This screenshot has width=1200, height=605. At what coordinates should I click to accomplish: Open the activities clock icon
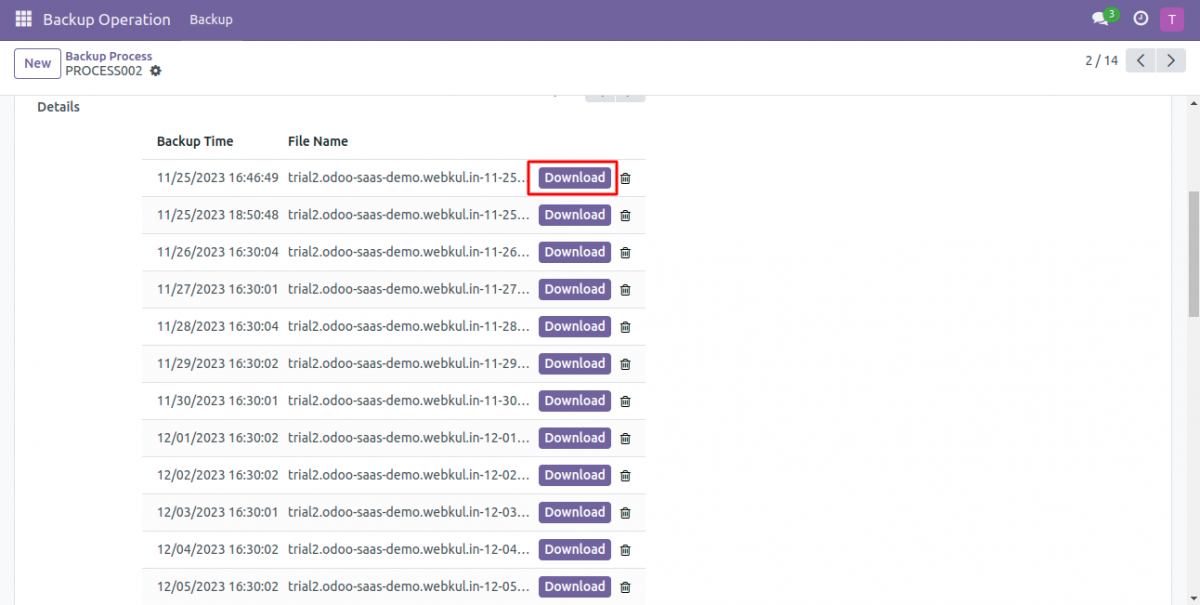coord(1139,18)
